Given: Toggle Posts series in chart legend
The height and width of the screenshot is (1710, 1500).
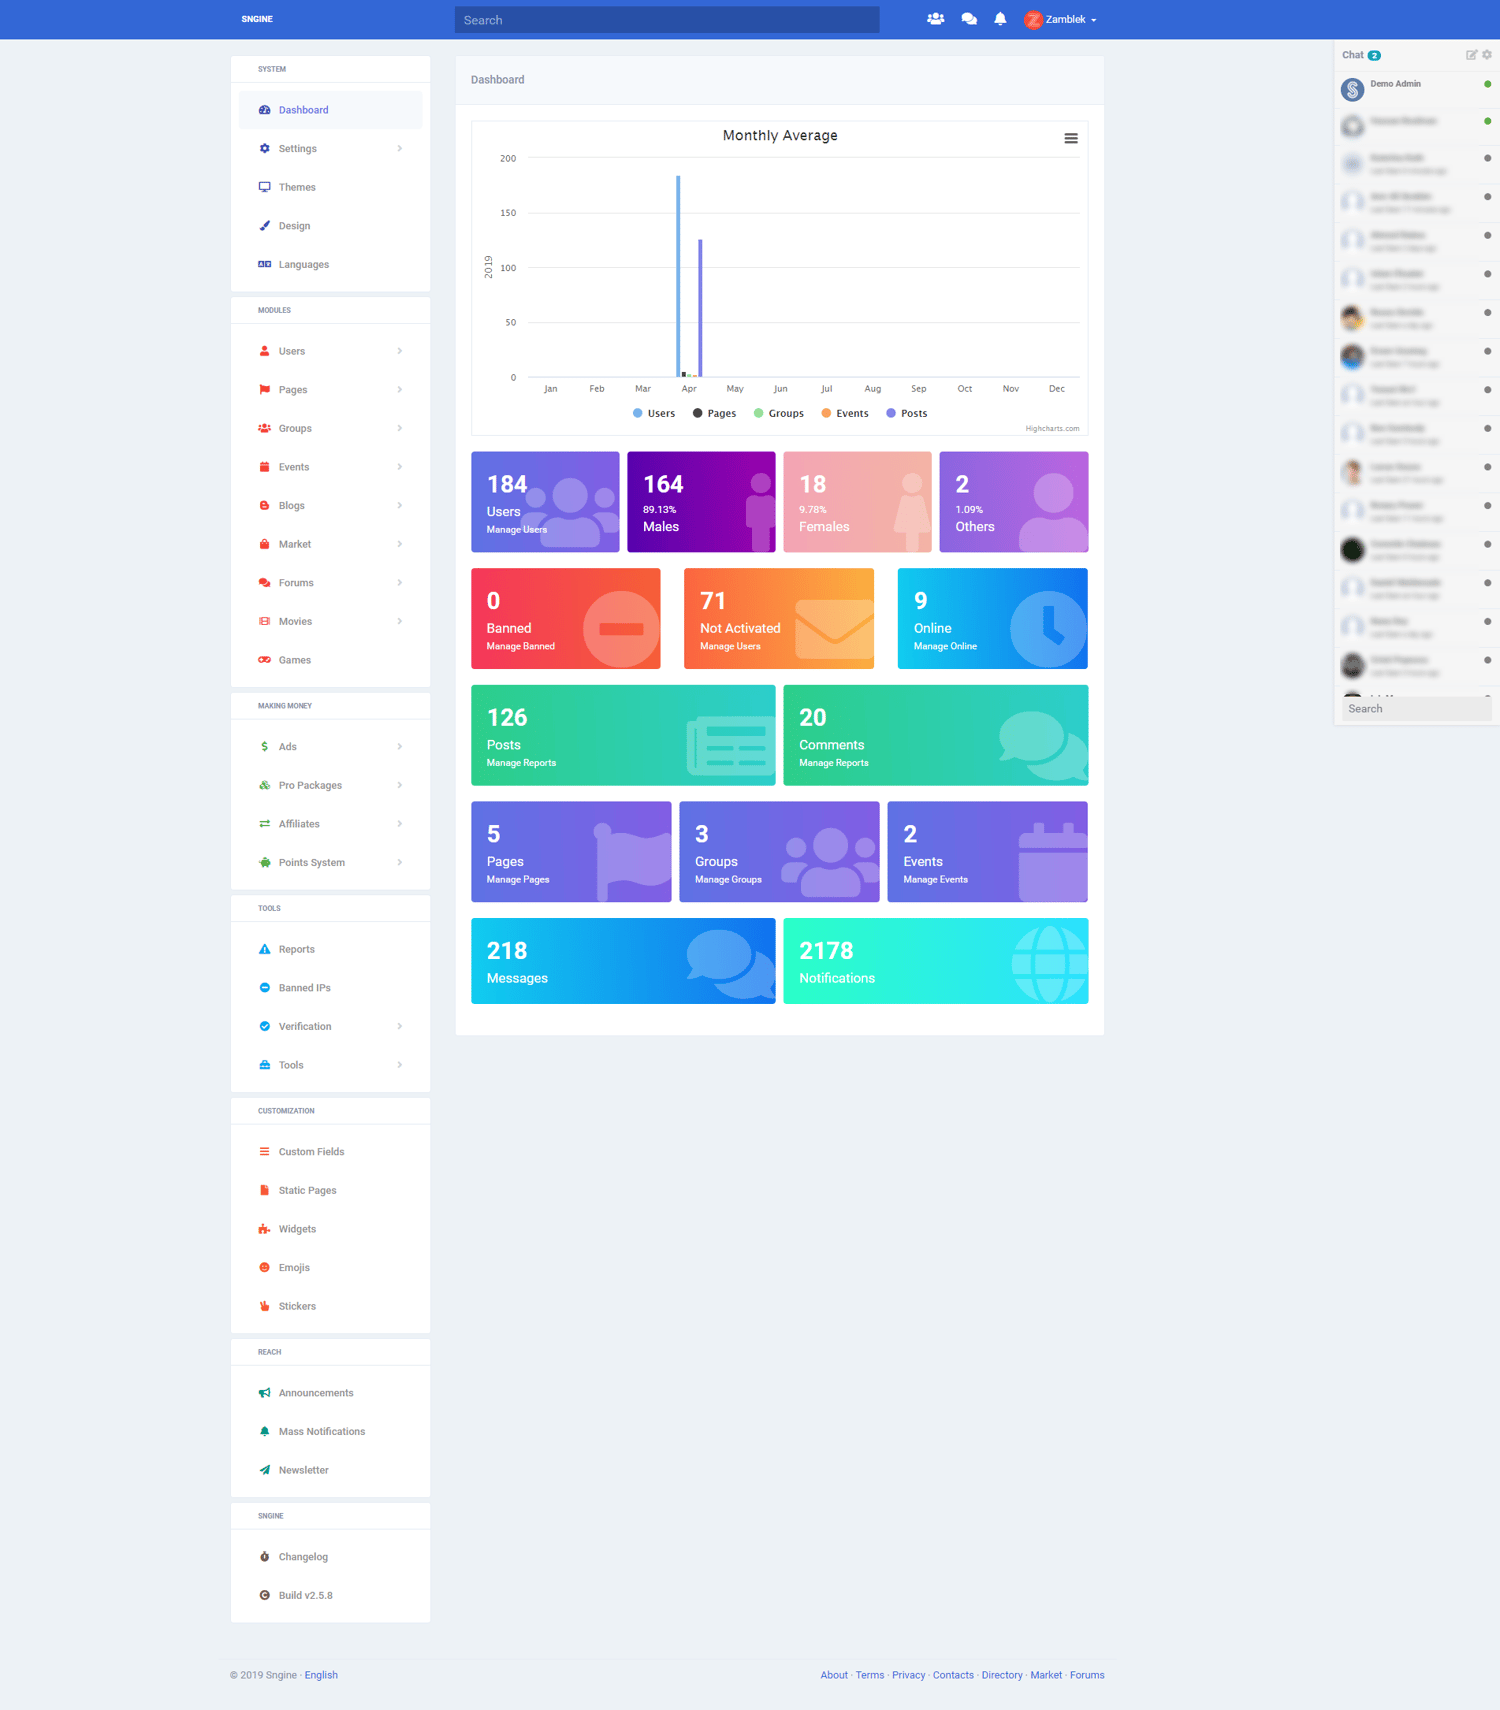Looking at the screenshot, I should 907,413.
